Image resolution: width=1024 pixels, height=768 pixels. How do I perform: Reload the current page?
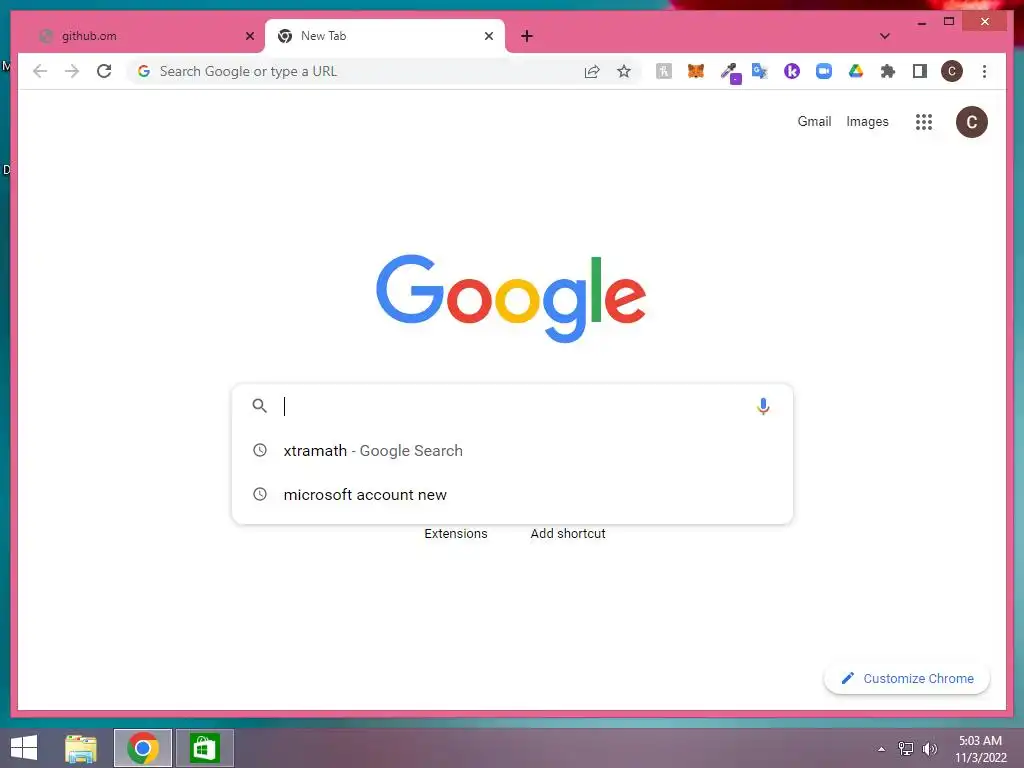104,71
